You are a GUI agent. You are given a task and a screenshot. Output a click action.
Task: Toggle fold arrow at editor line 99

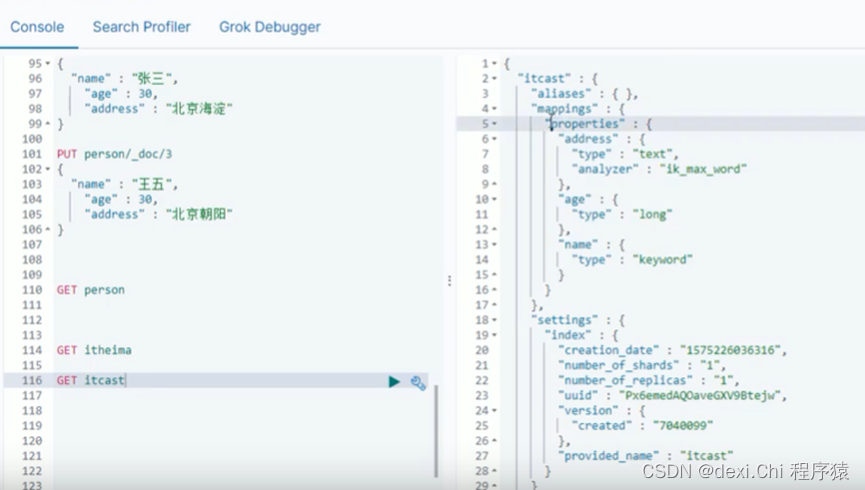point(48,124)
